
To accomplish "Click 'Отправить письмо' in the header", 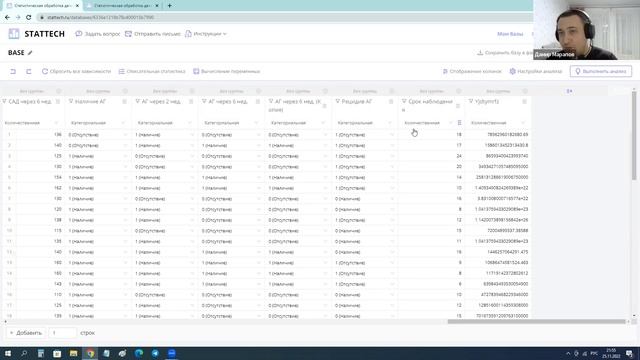I will pyautogui.click(x=153, y=34).
